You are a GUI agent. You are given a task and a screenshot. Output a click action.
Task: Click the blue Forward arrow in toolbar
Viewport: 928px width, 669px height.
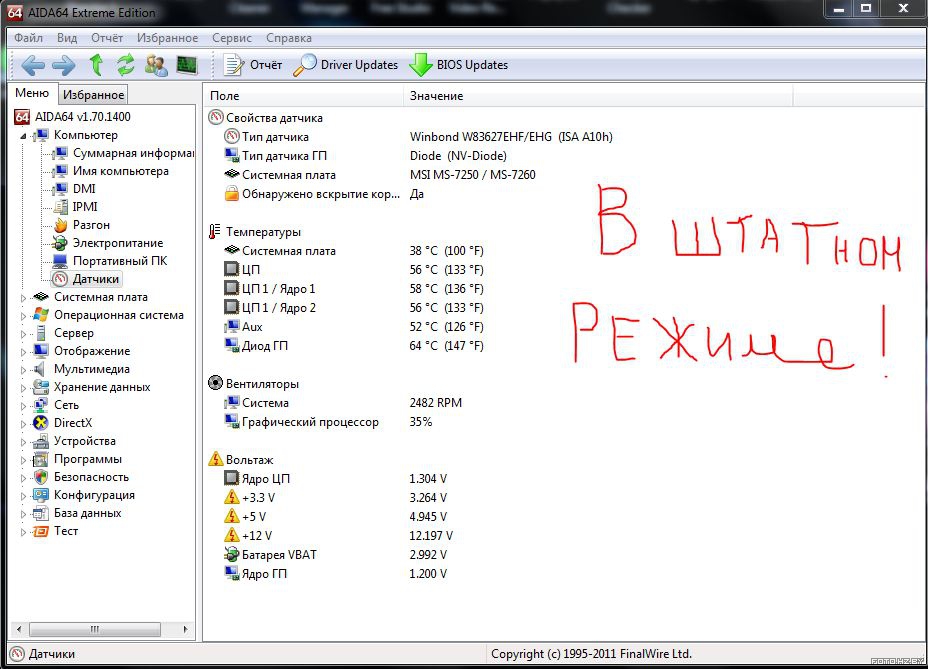63,65
